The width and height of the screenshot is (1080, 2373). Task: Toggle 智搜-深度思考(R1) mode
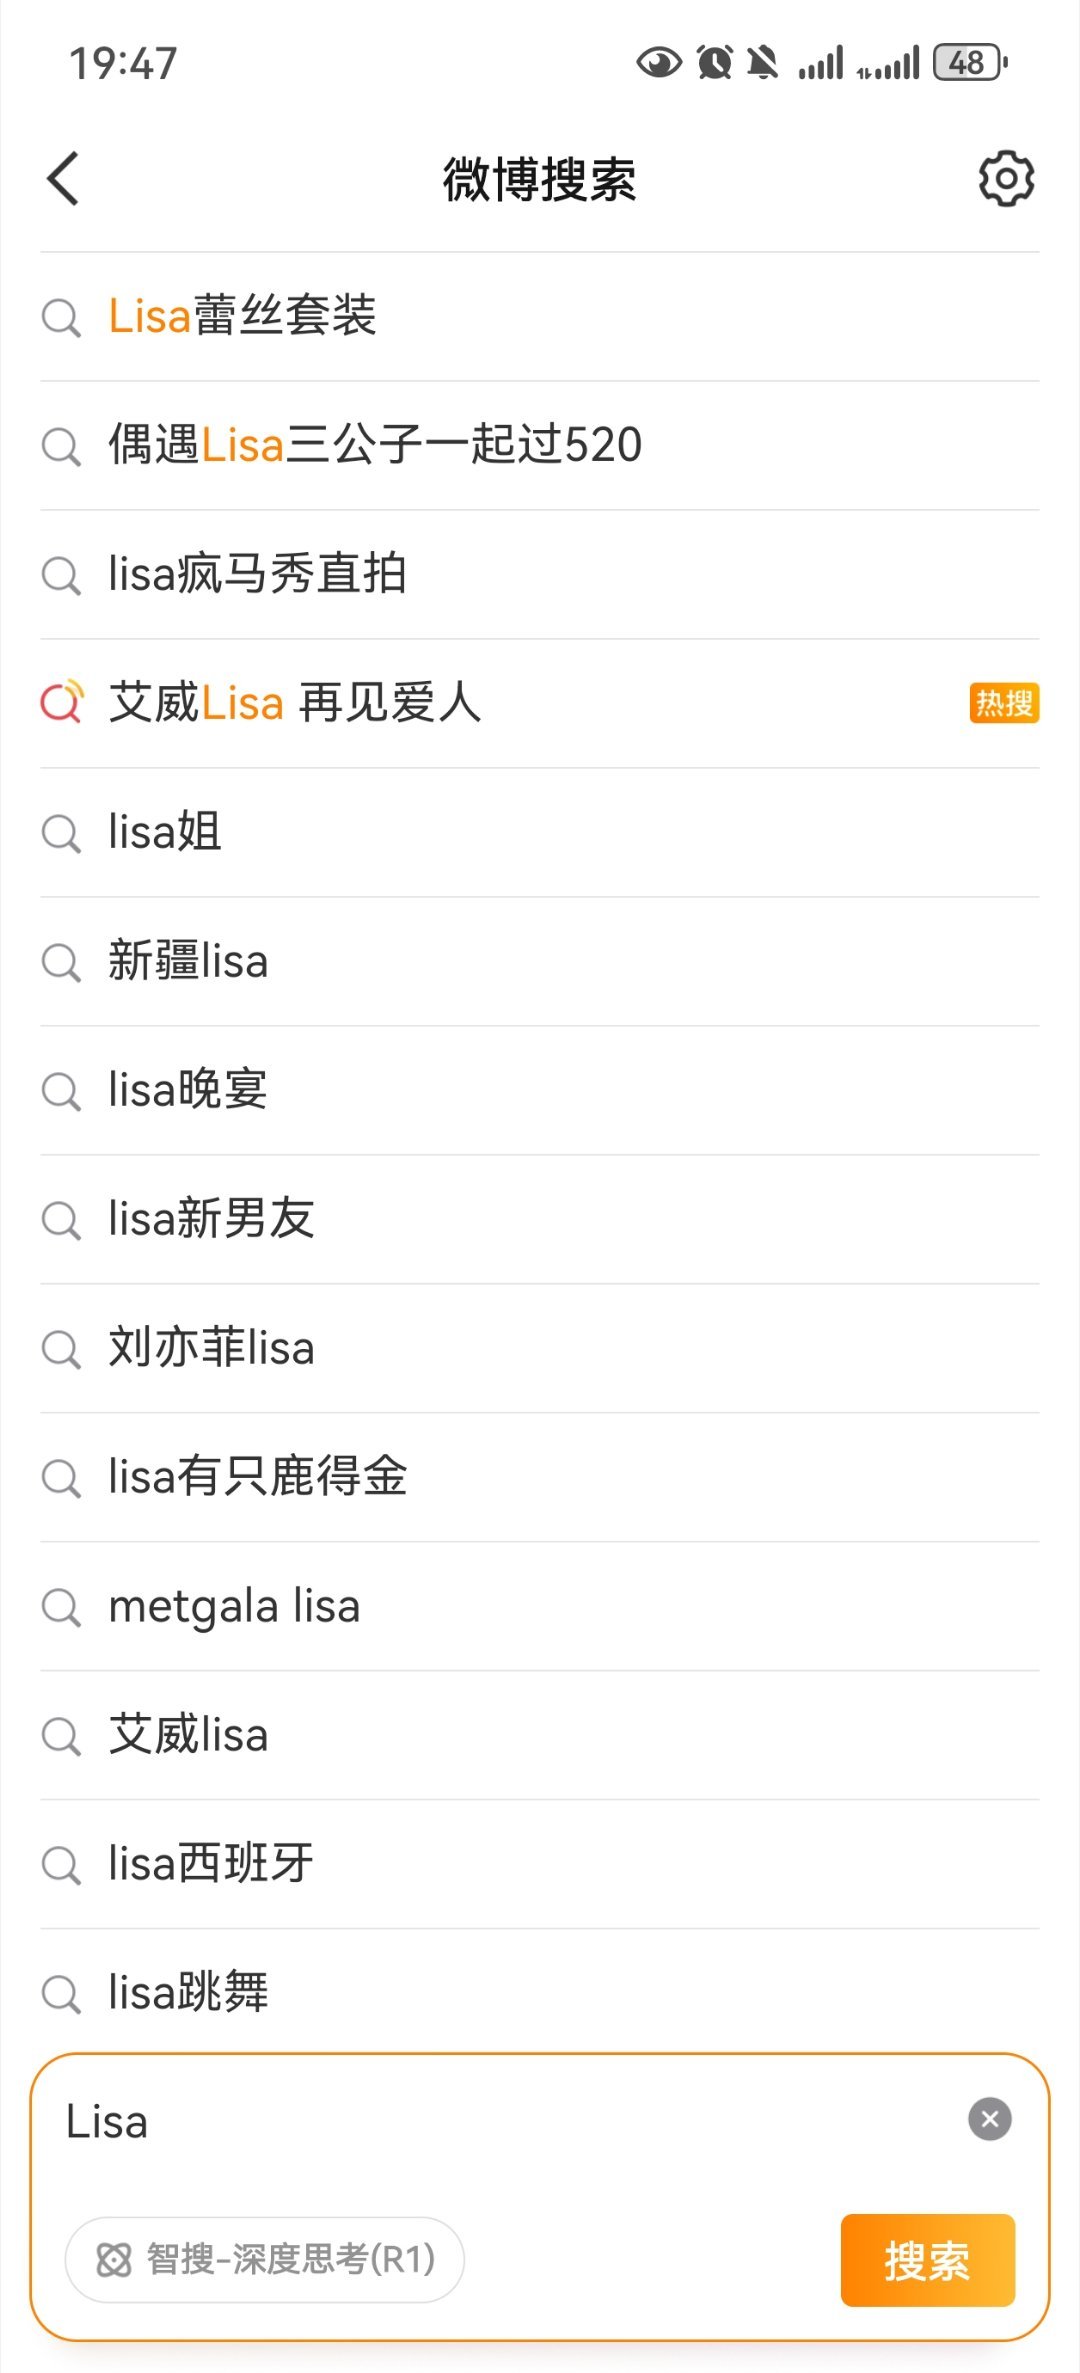point(265,2259)
